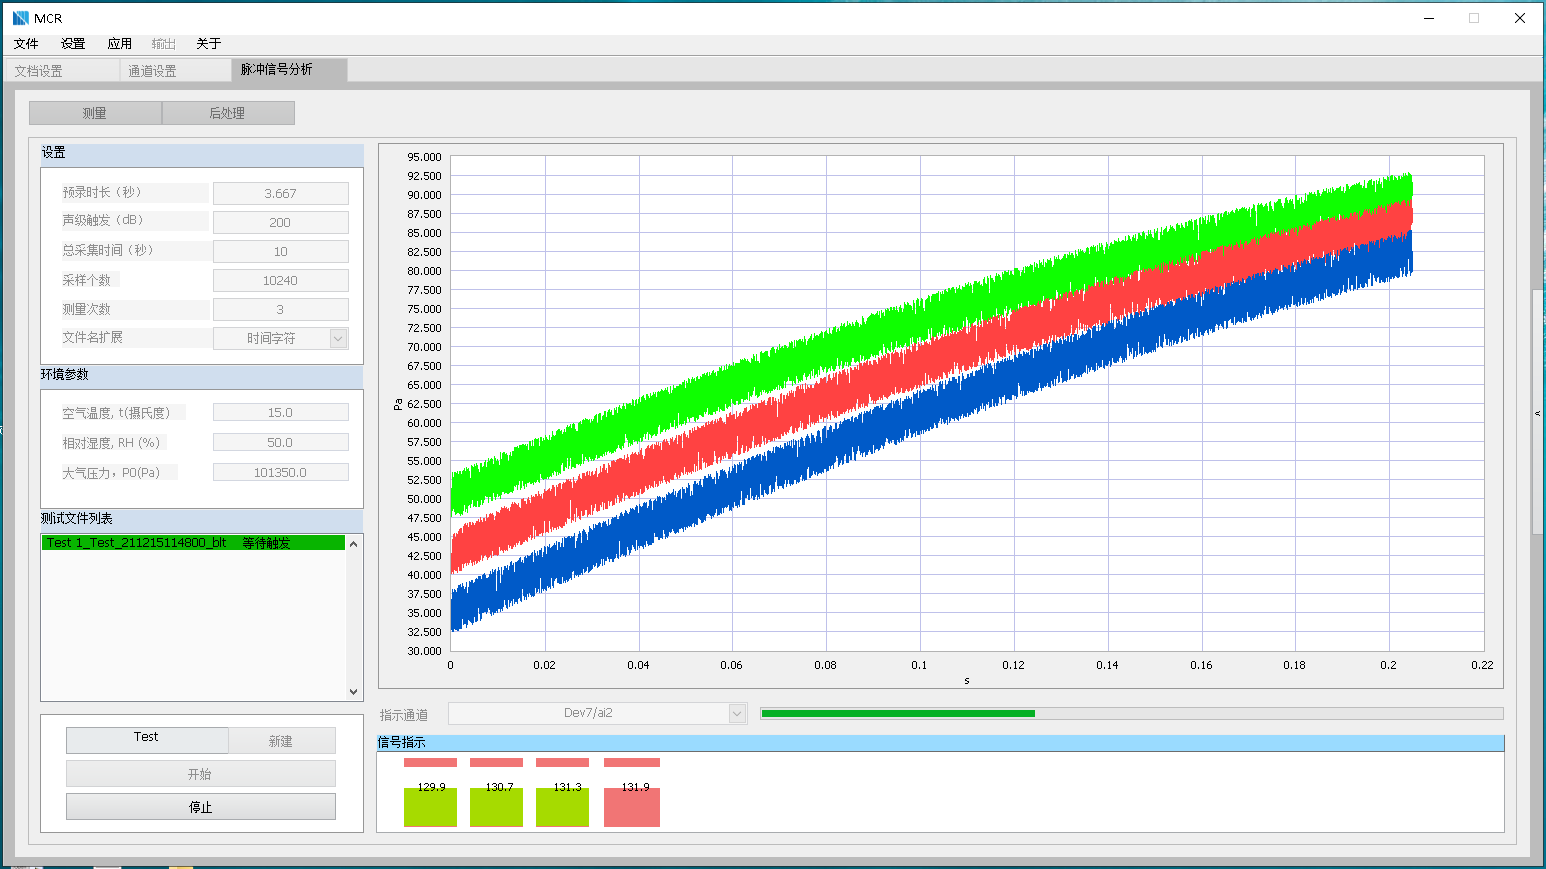
Task: Click the signal indicator showing 130.7
Action: (x=496, y=806)
